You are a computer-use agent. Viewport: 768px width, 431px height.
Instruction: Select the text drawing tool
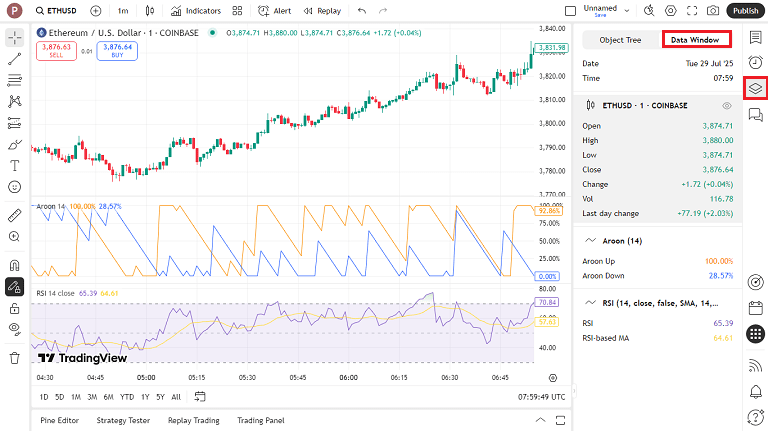15,165
